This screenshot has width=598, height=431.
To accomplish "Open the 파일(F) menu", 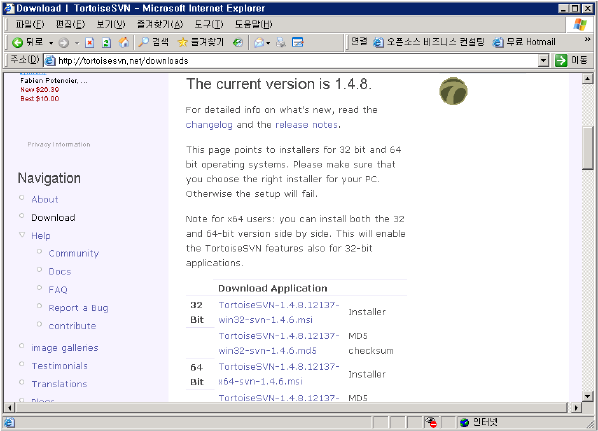I will tap(30, 24).
